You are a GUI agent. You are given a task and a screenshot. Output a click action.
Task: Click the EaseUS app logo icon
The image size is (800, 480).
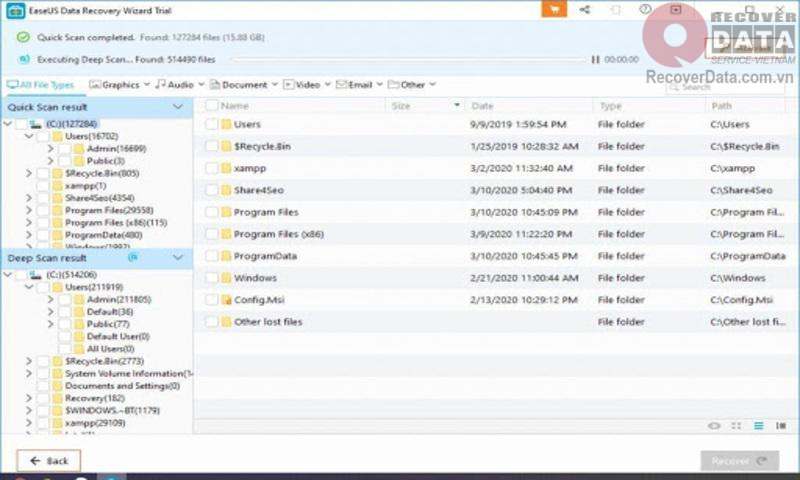click(x=15, y=11)
